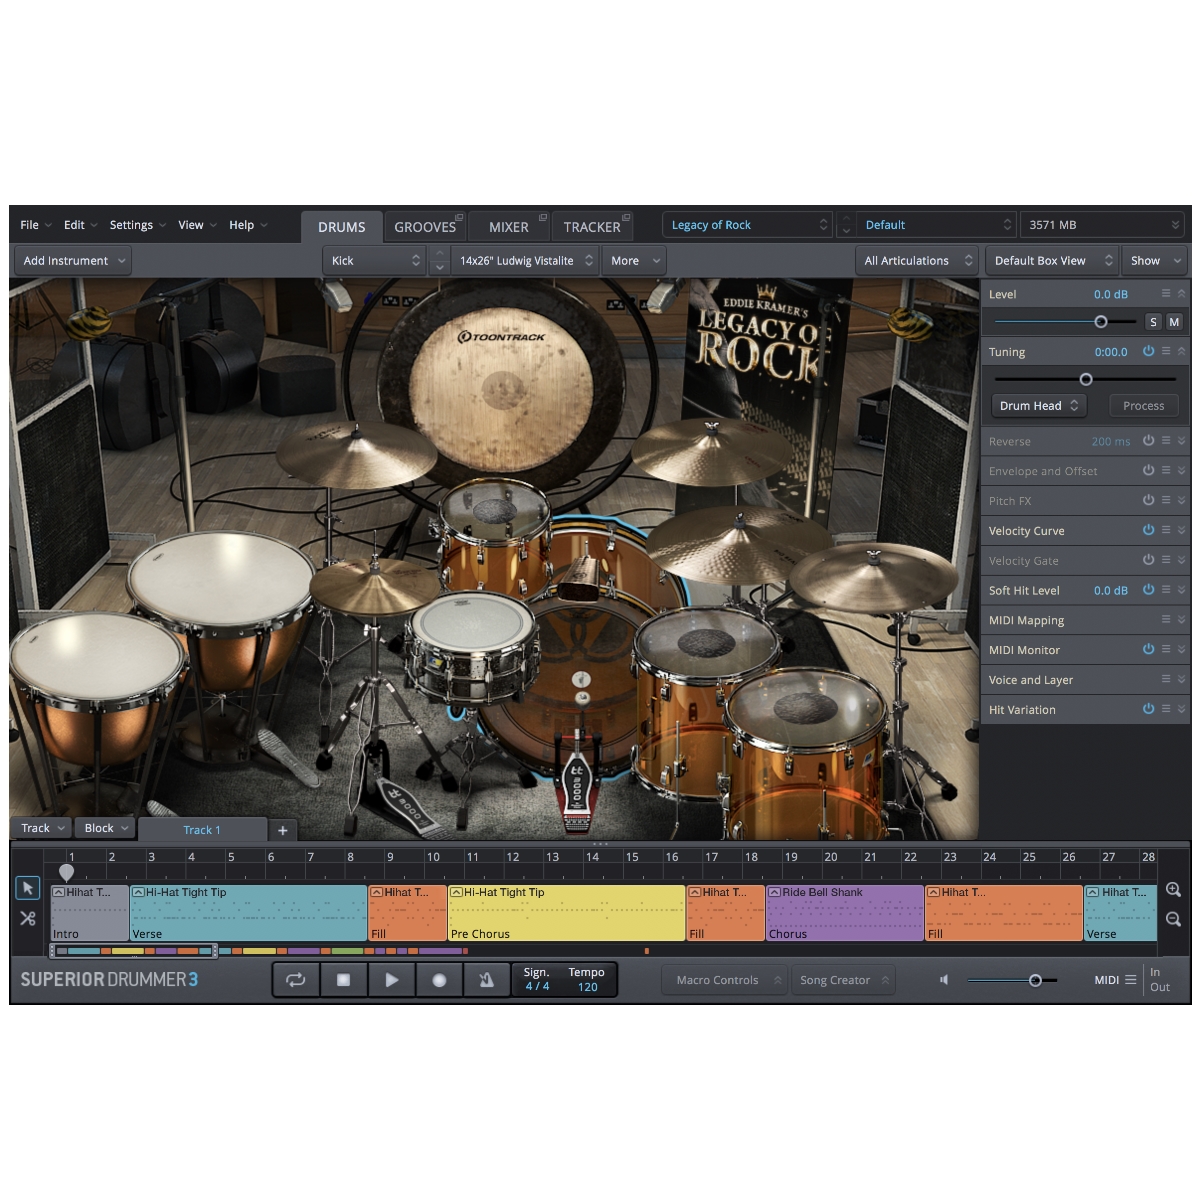Collapse the Ride Bell Shank Chorus block icon
The image size is (1200, 1200).
pos(775,892)
